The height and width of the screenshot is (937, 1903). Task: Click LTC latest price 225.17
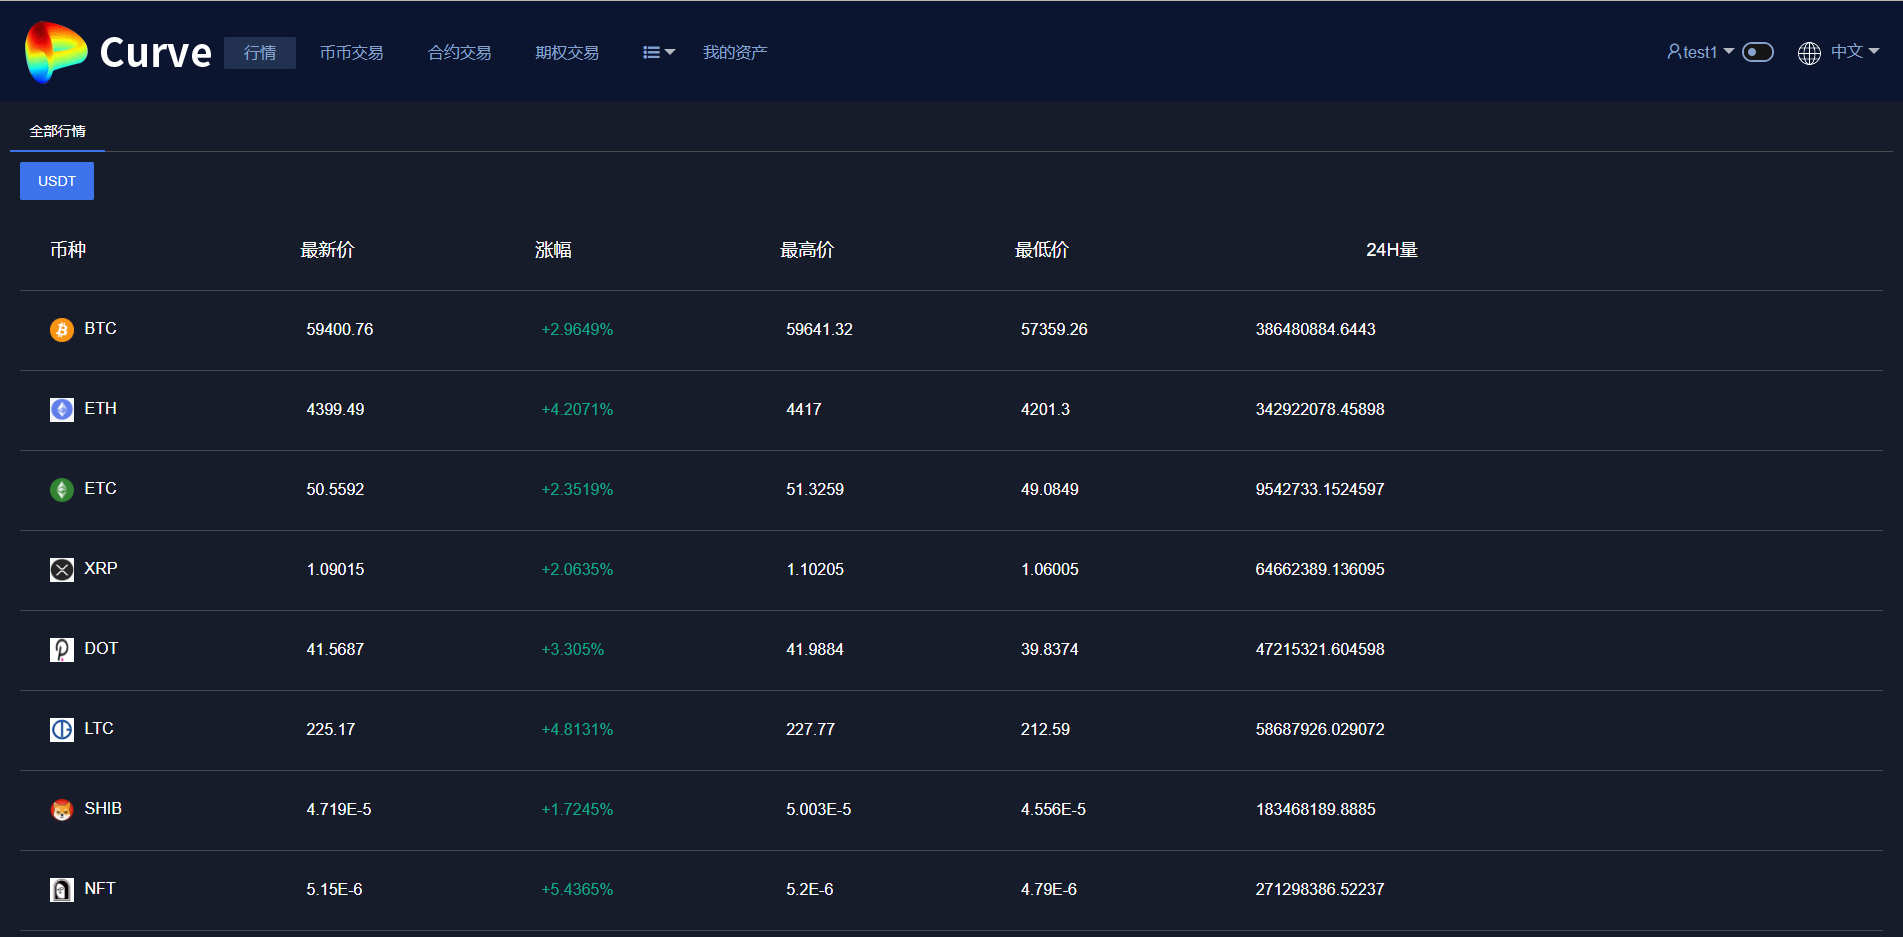(331, 730)
